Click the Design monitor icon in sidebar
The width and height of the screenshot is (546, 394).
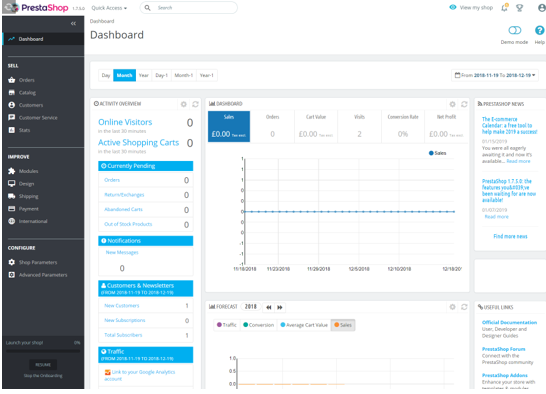pos(11,184)
